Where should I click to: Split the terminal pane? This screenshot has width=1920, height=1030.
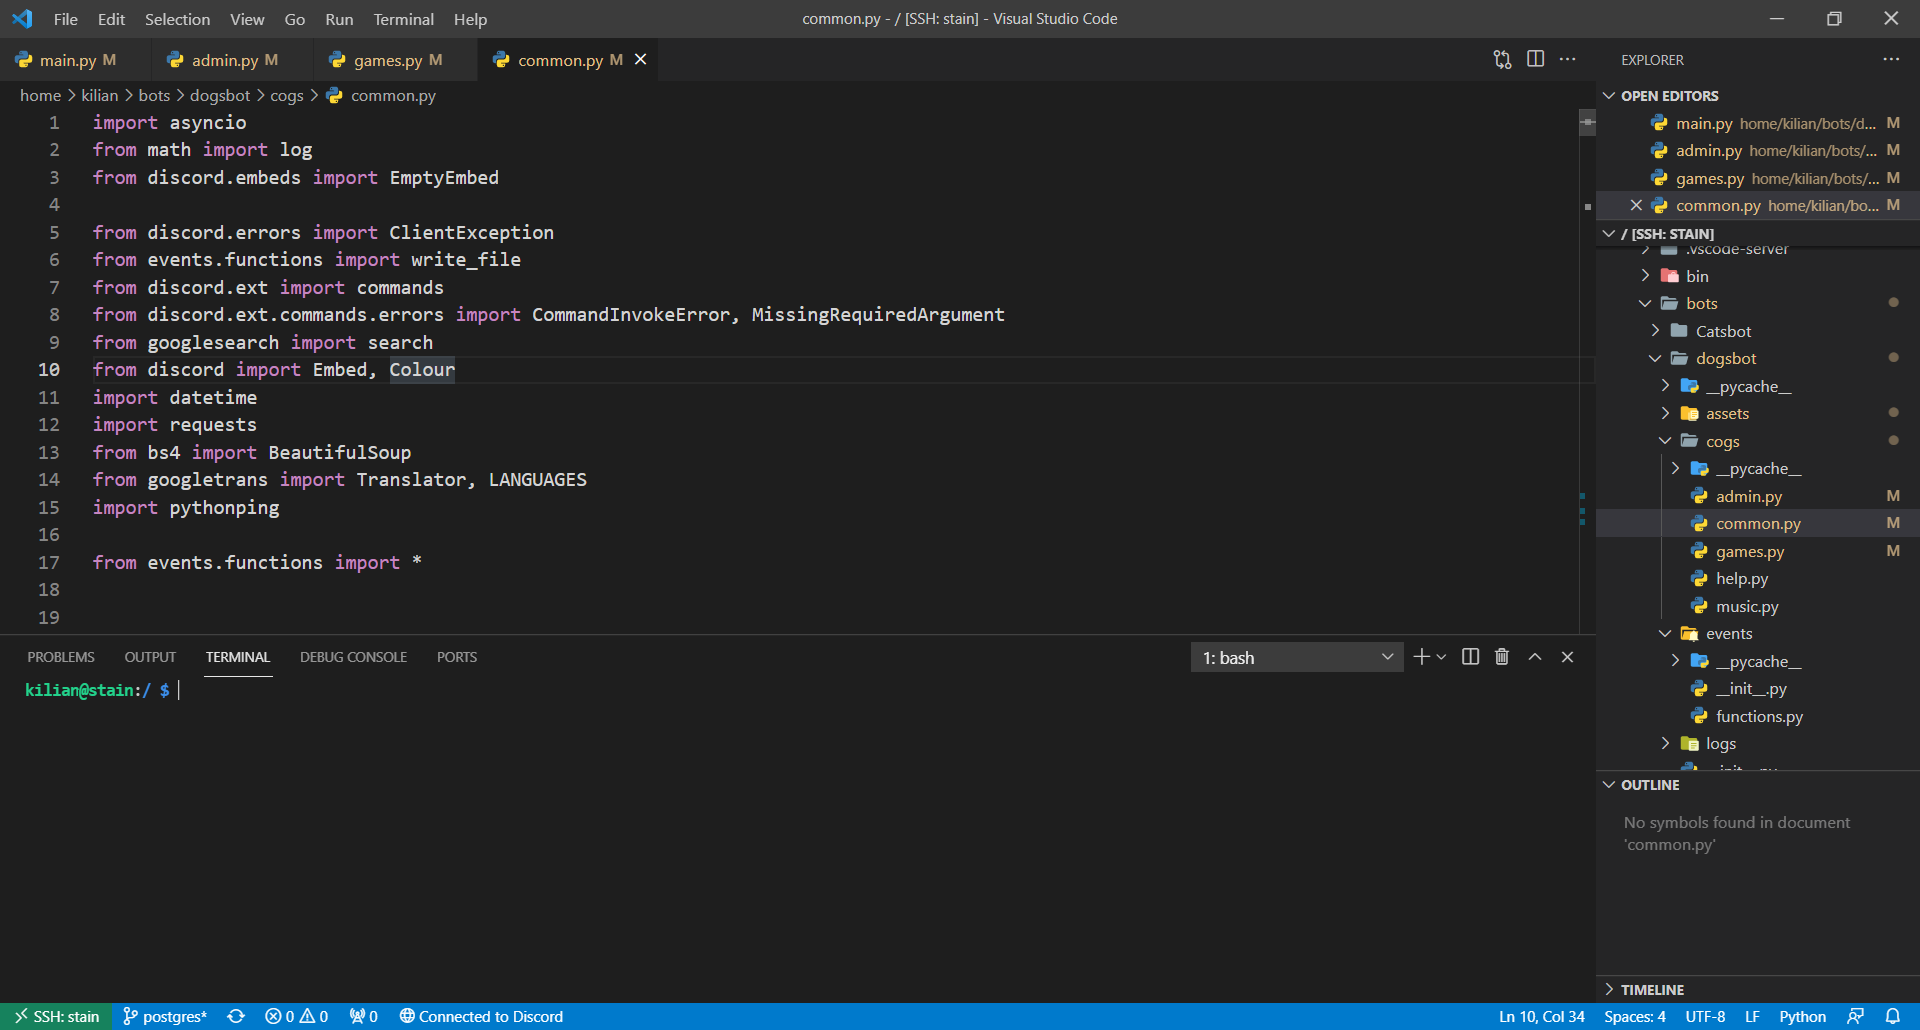1469,657
